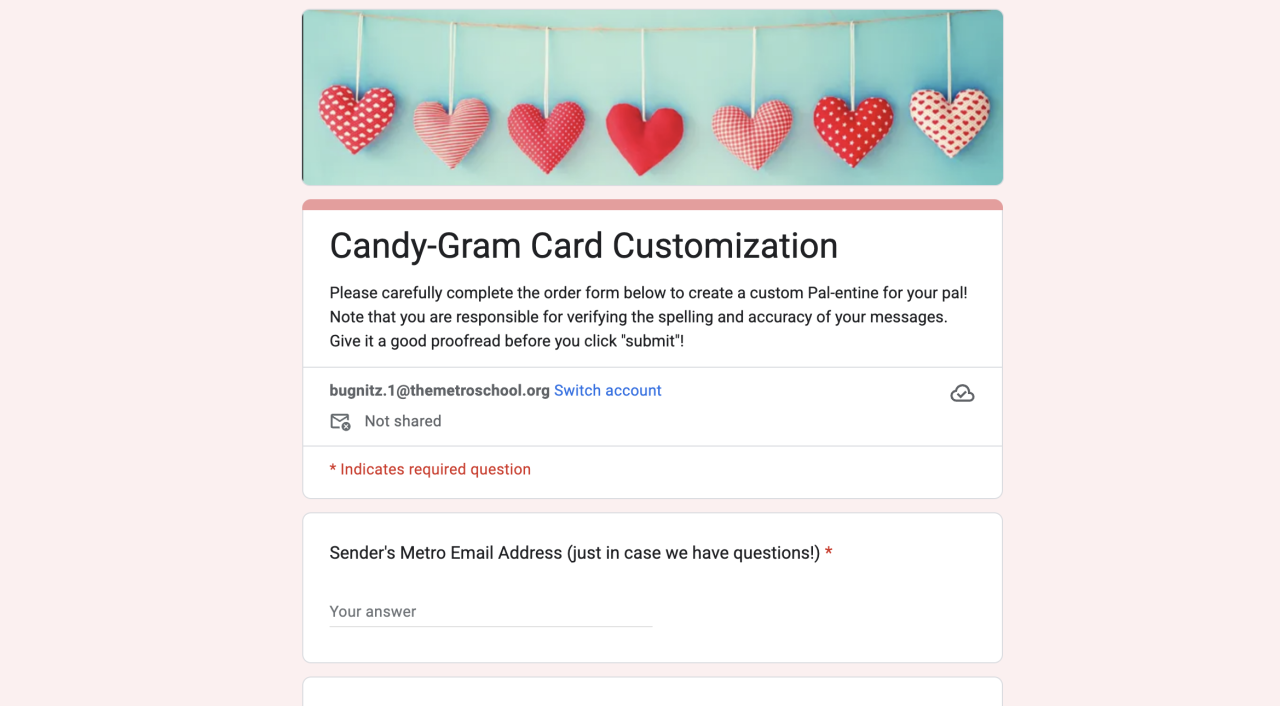1280x706 pixels.
Task: Click the Switch account link
Action: (607, 391)
